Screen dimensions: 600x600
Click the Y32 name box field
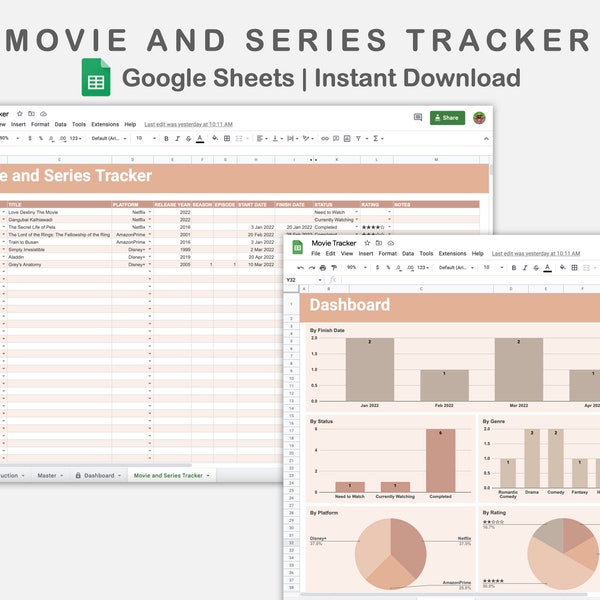(x=304, y=280)
